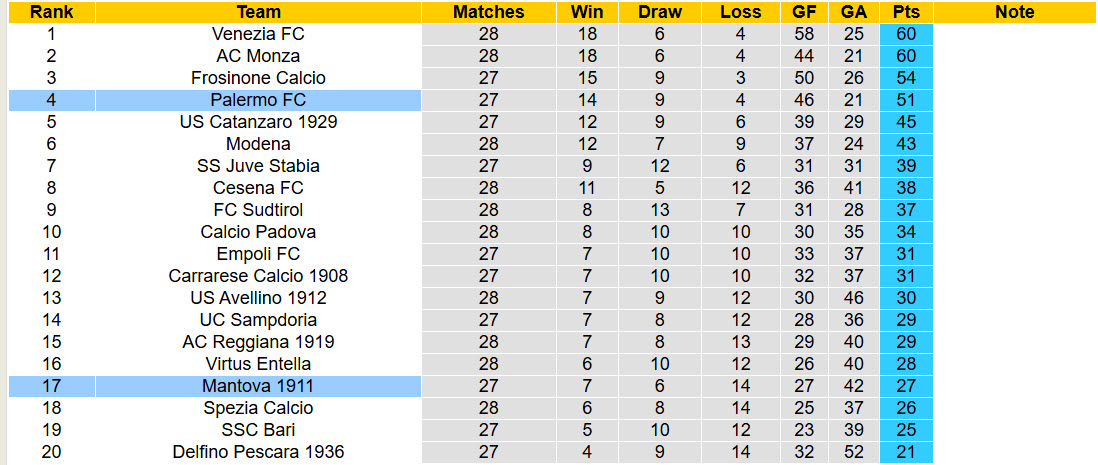Image resolution: width=1098 pixels, height=465 pixels.
Task: Select the Frosinone Calcio team name
Action: coord(258,78)
